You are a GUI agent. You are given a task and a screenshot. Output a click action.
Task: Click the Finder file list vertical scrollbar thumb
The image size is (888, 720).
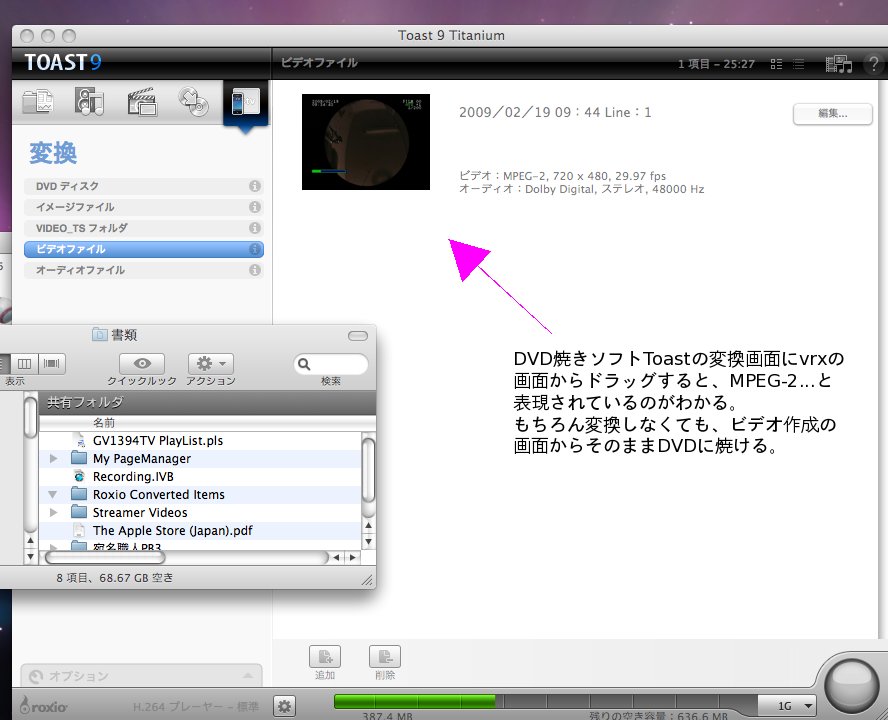(368, 470)
